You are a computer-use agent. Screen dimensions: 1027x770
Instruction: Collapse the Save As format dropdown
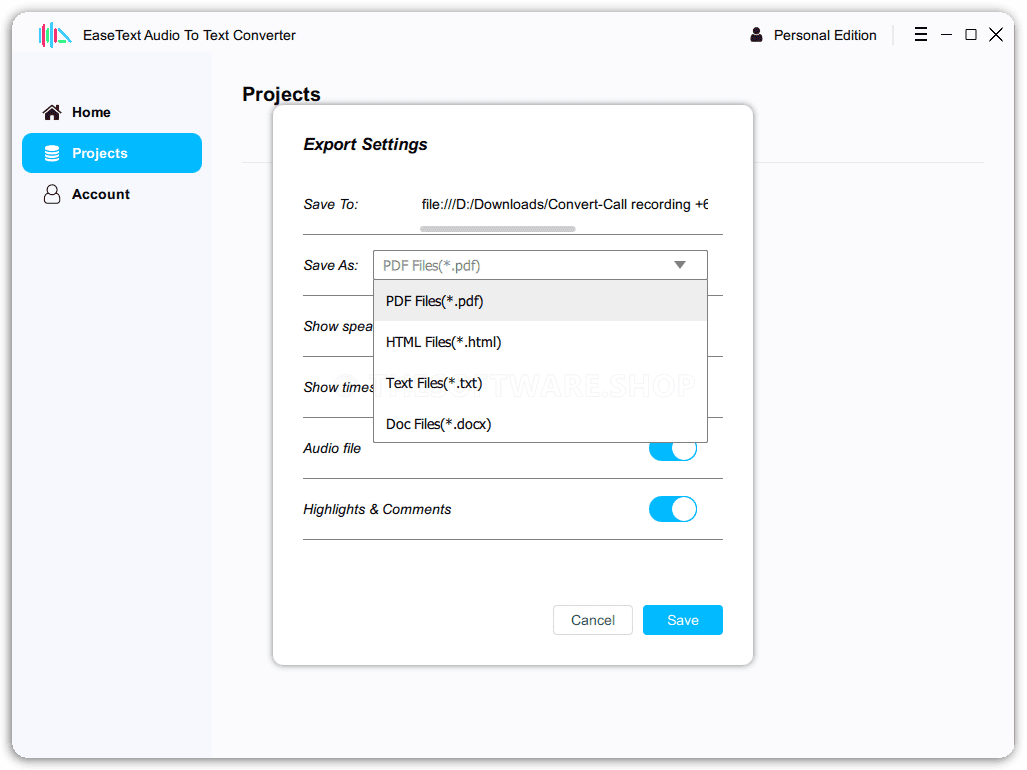[540, 265]
